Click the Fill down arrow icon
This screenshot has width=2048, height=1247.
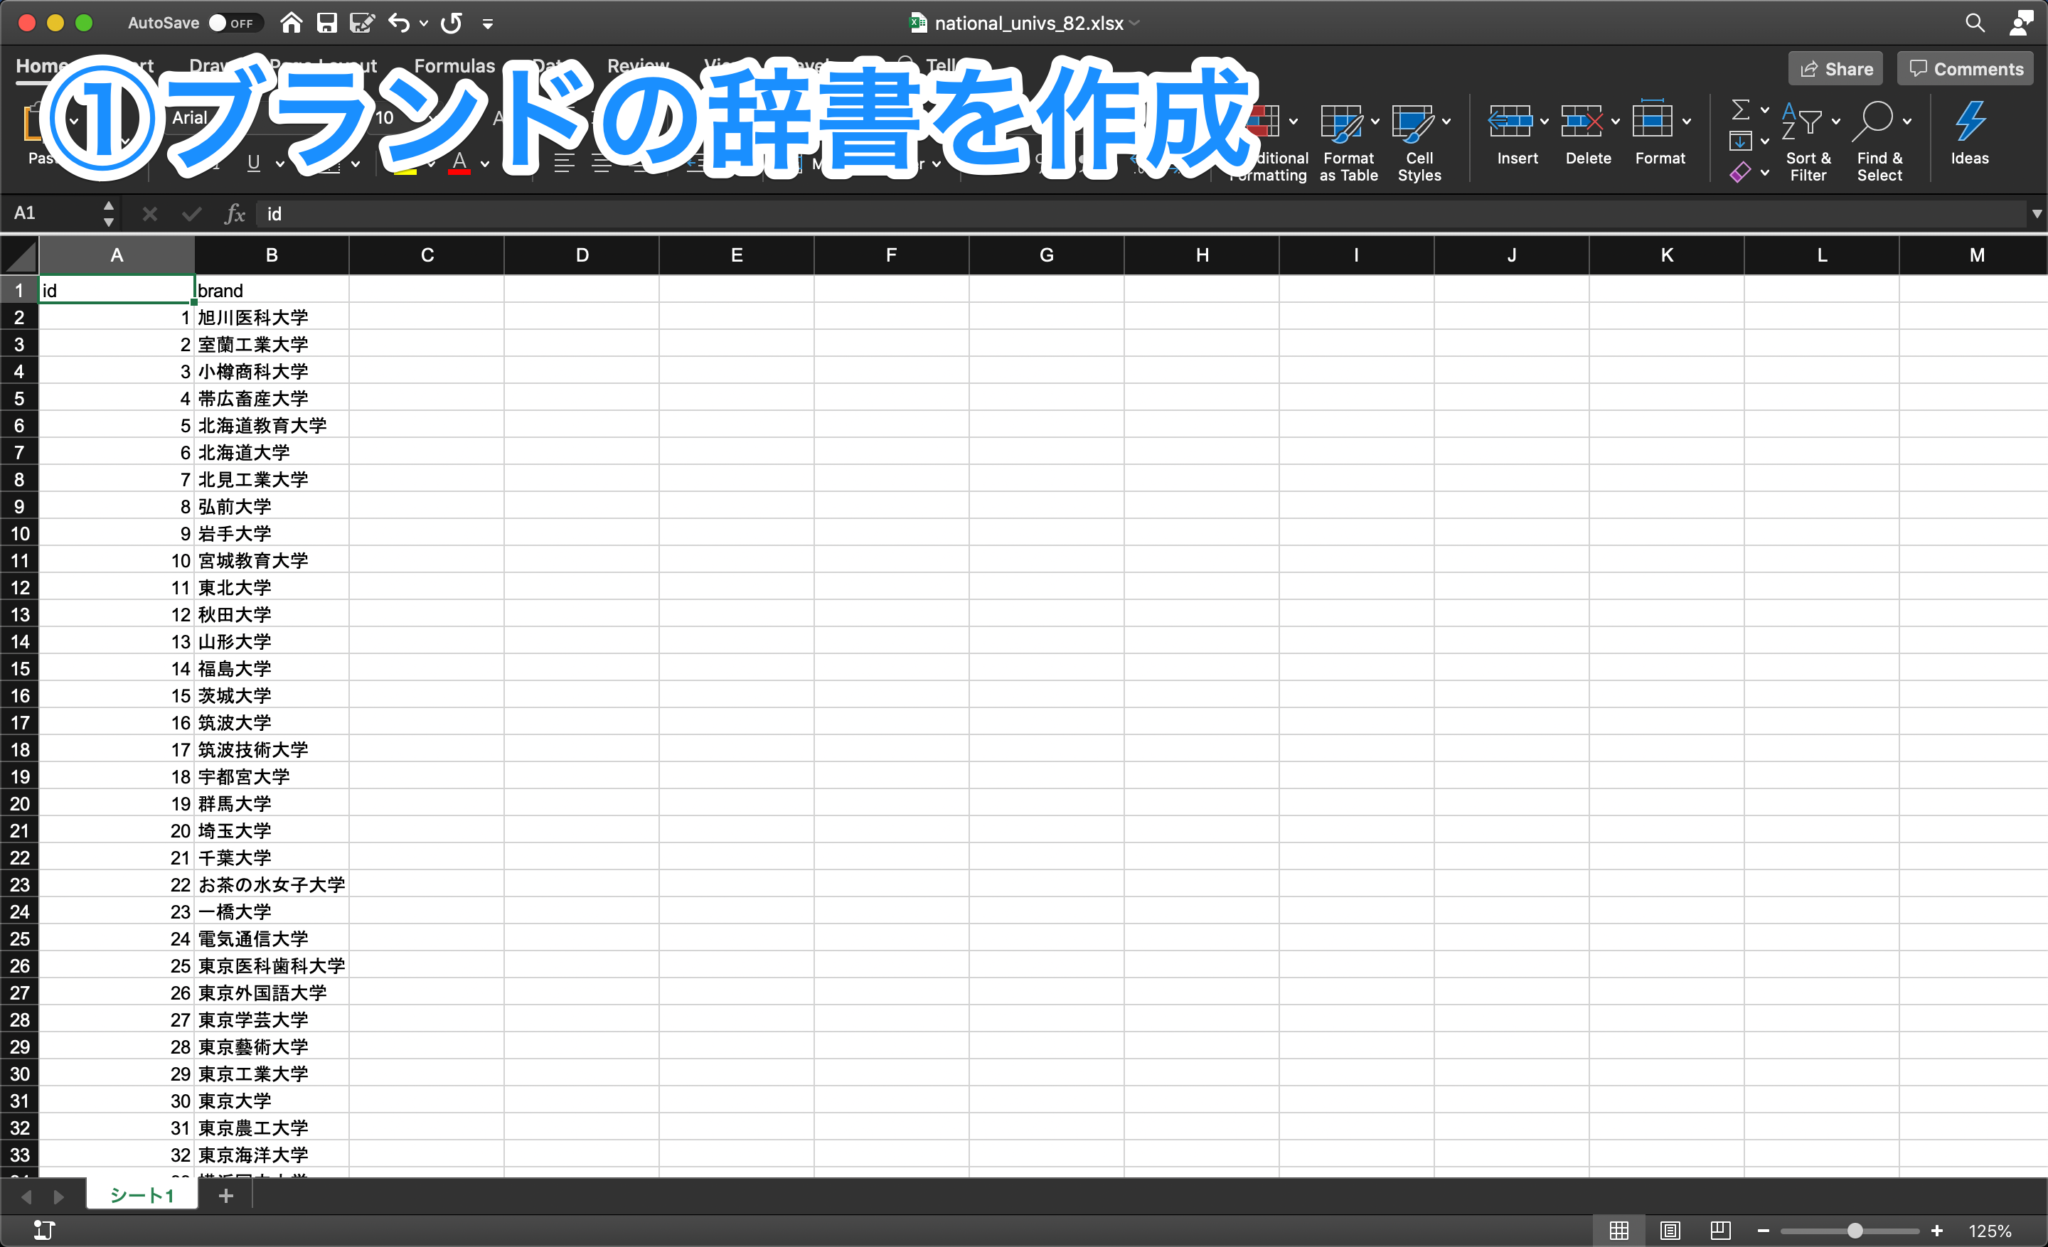[1741, 141]
